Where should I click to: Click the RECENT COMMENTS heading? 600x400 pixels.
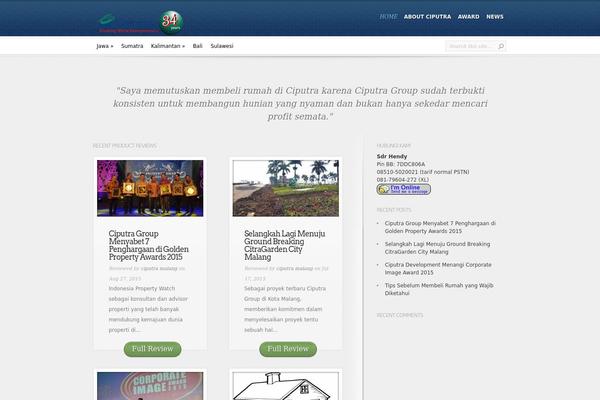tap(400, 315)
